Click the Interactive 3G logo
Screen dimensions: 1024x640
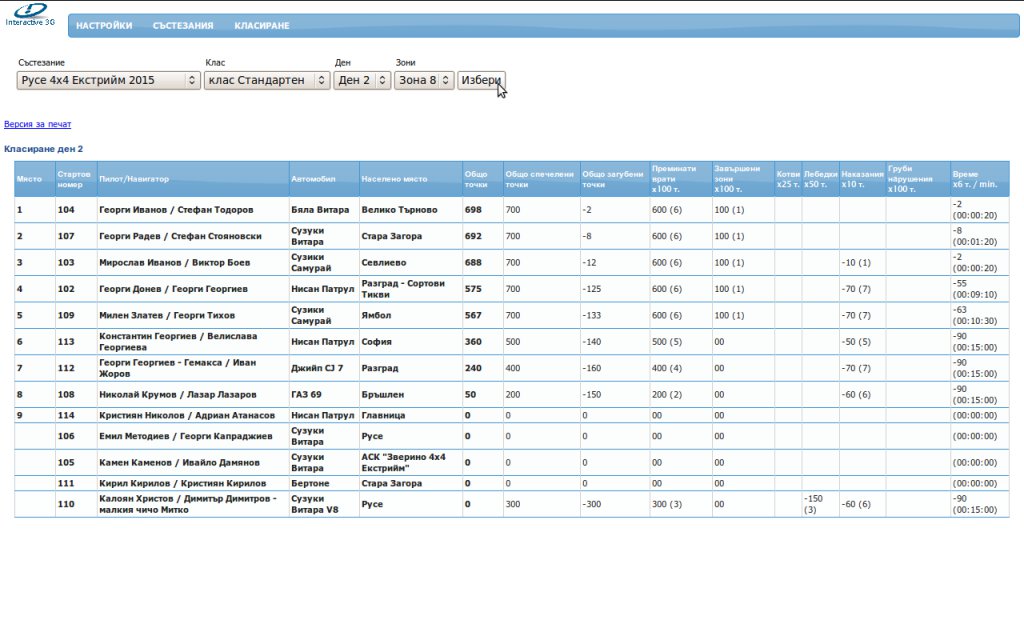pyautogui.click(x=31, y=14)
